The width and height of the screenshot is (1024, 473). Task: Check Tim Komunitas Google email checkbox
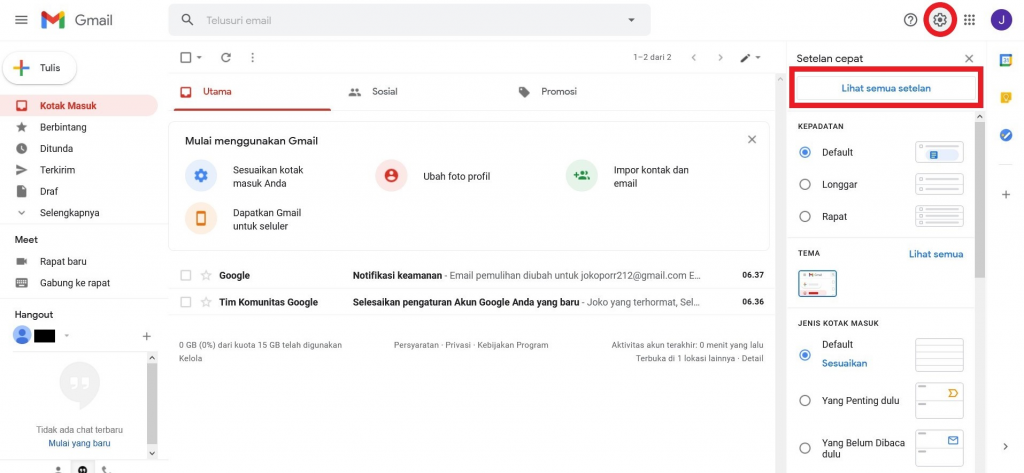(186, 302)
